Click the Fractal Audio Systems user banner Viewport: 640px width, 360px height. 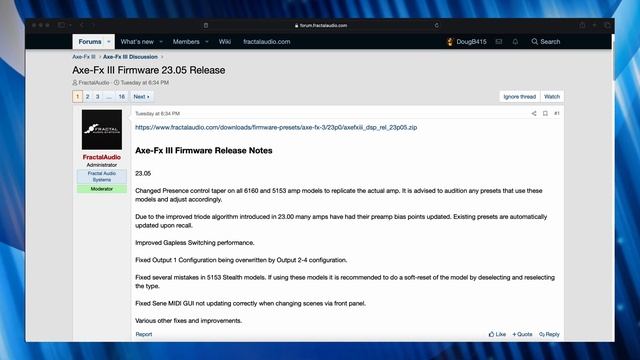point(102,176)
